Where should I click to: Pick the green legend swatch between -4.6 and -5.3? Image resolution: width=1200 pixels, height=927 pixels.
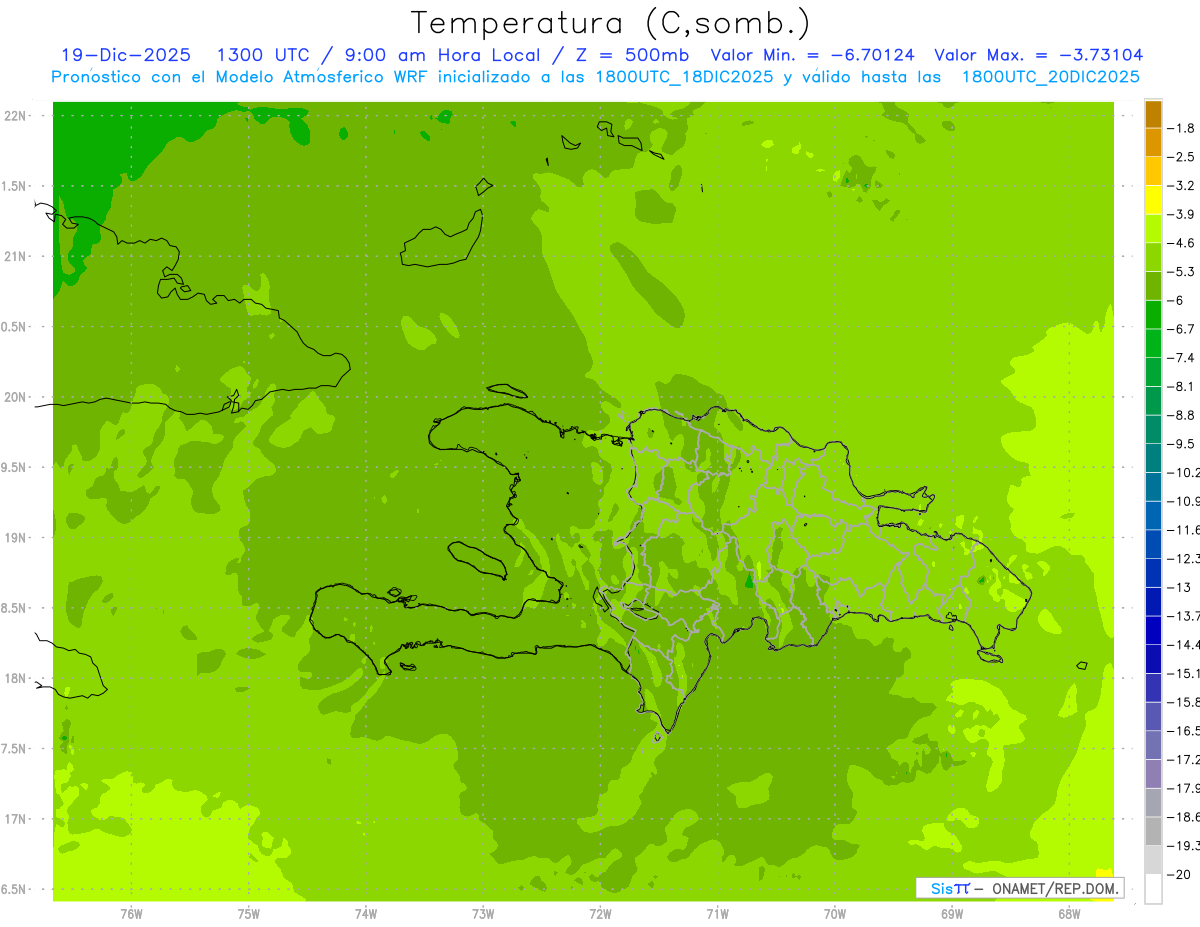click(x=1153, y=257)
